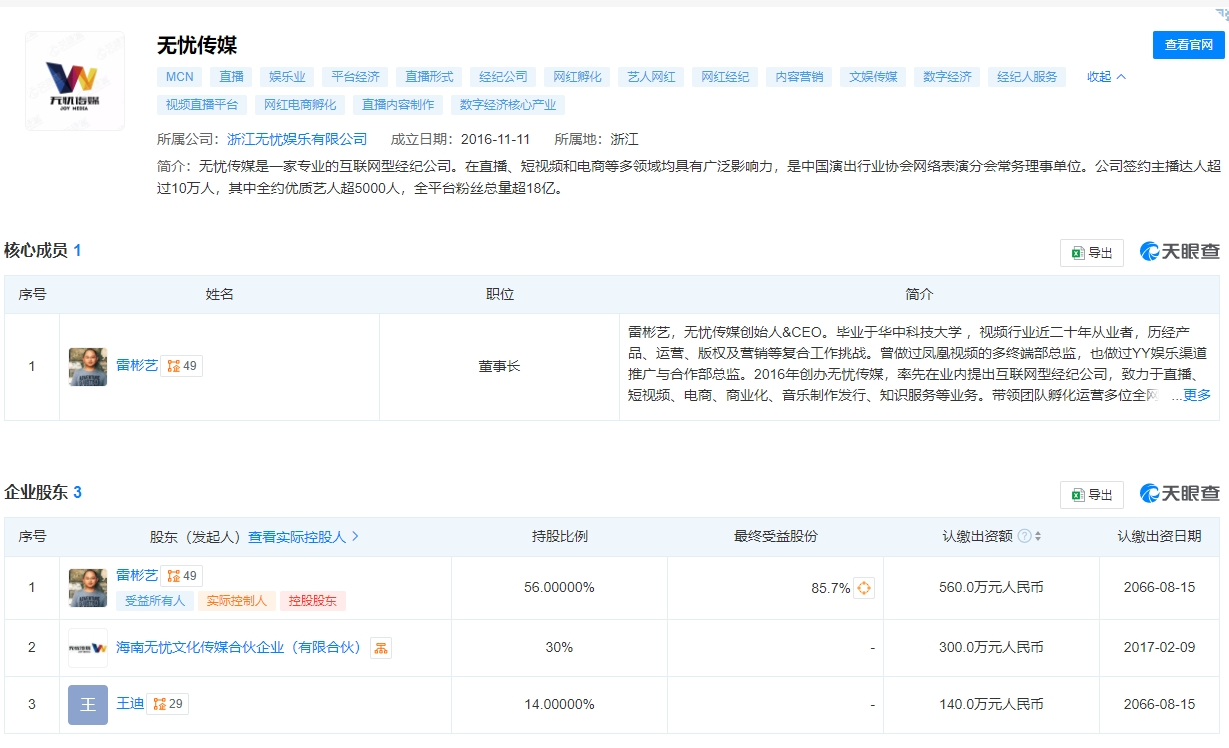Open 雷彬艺 link in core members table
1229x748 pixels.
point(137,366)
